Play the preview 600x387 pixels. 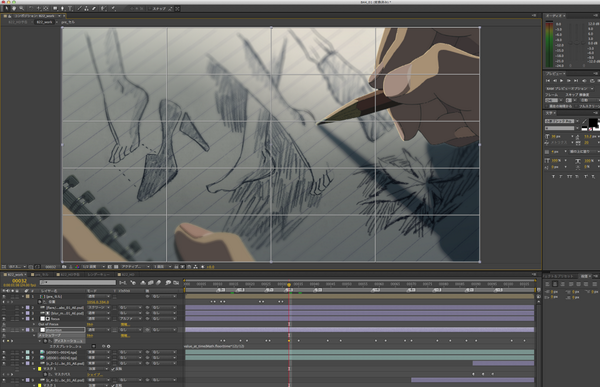[x=562, y=81]
